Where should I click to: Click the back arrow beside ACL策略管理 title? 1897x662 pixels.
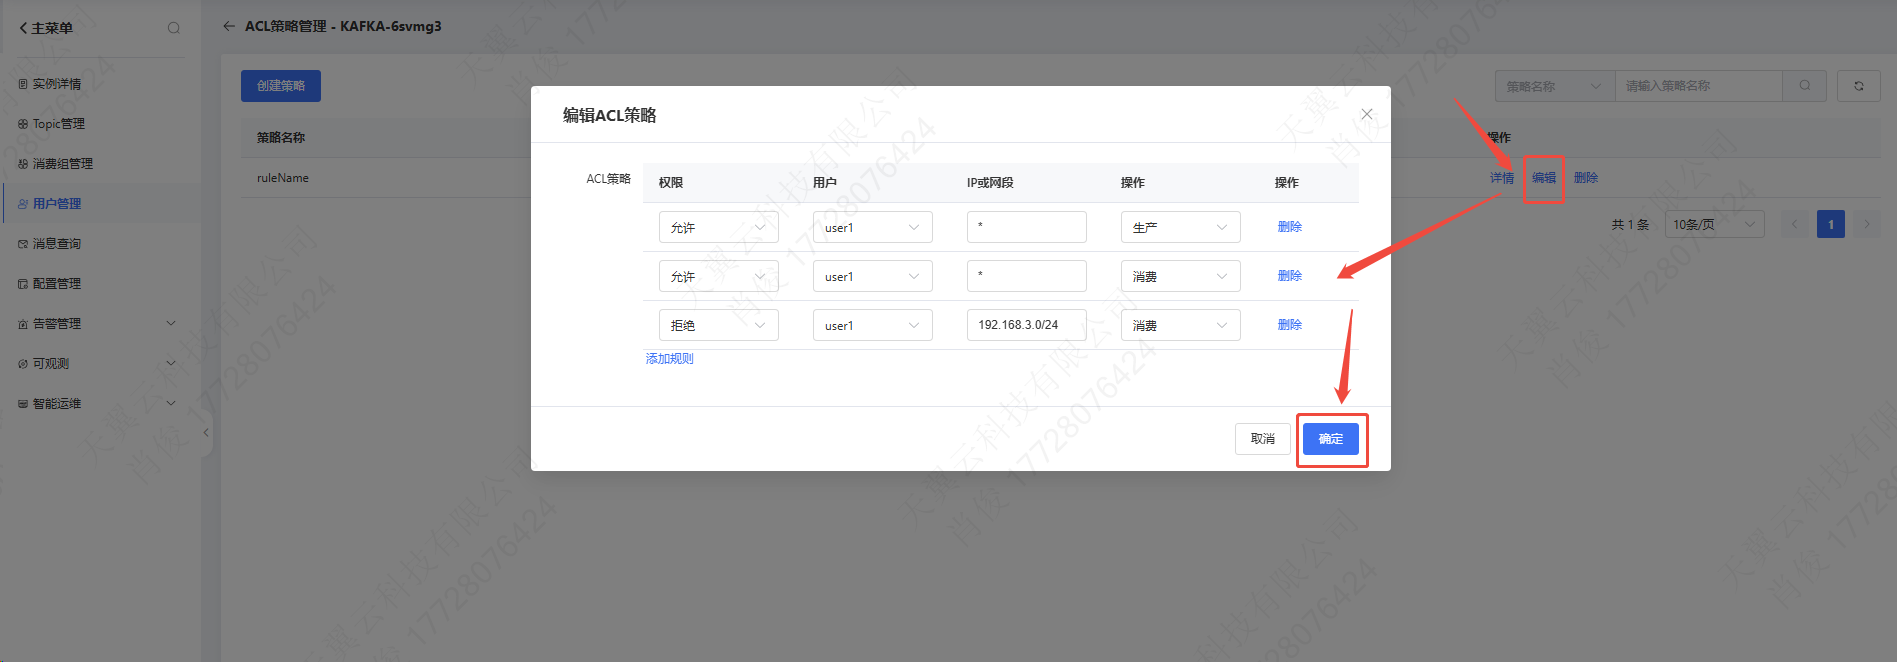click(229, 26)
